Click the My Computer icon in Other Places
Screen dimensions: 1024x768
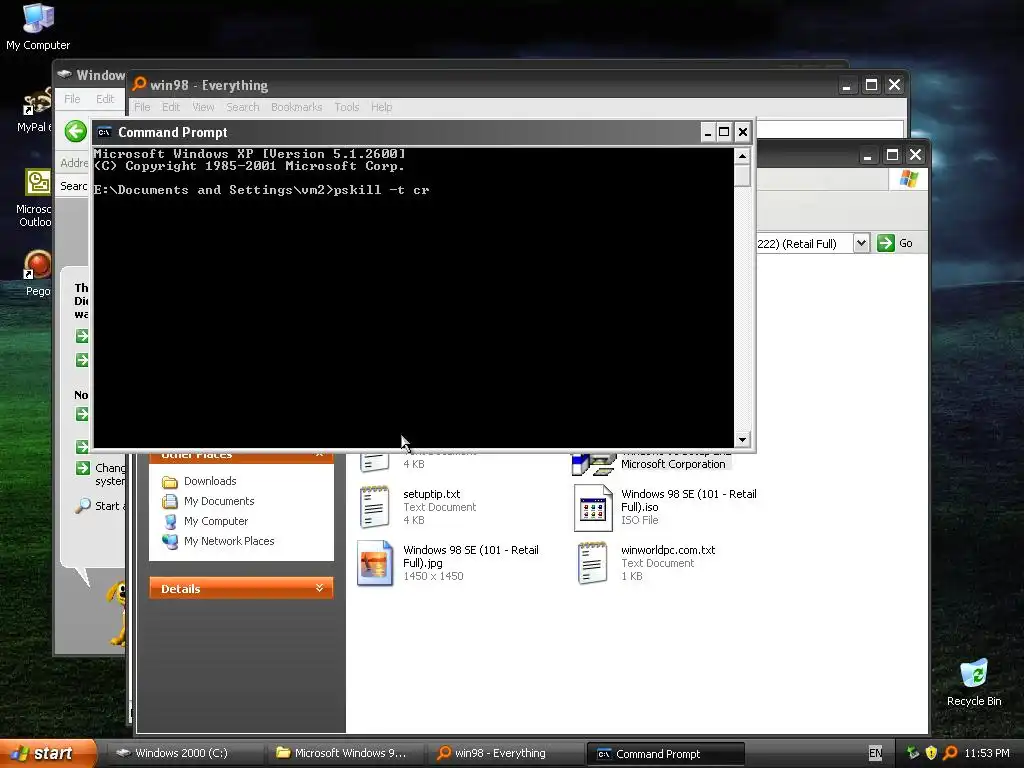point(170,522)
